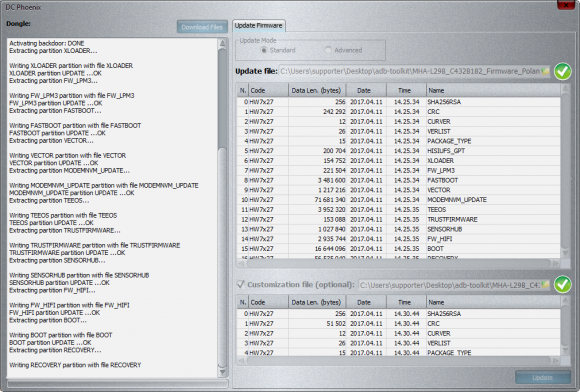Image resolution: width=580 pixels, height=392 pixels.
Task: Select the SENSORHUB row in update table
Action: pos(398,229)
